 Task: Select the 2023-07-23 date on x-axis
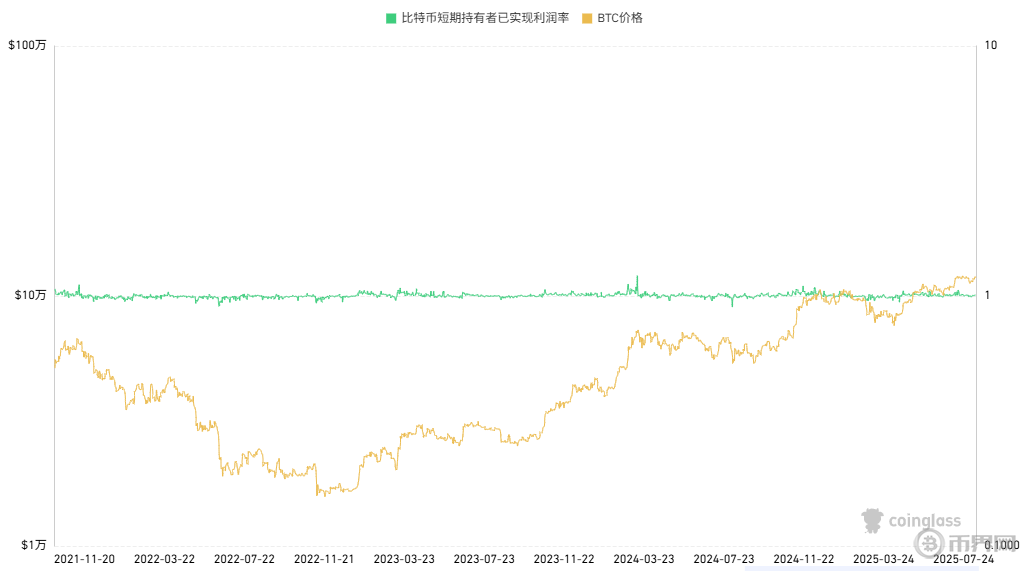pyautogui.click(x=484, y=559)
